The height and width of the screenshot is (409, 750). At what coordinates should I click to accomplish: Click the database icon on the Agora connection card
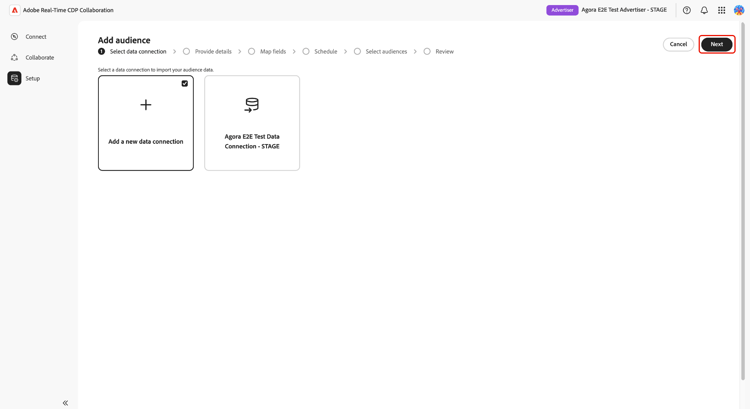(252, 105)
